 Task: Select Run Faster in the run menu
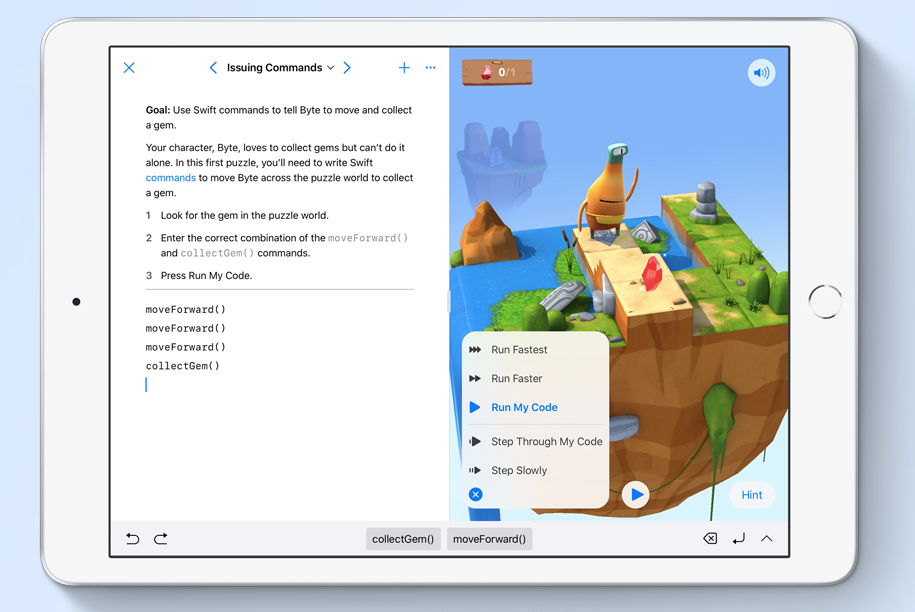(535, 378)
